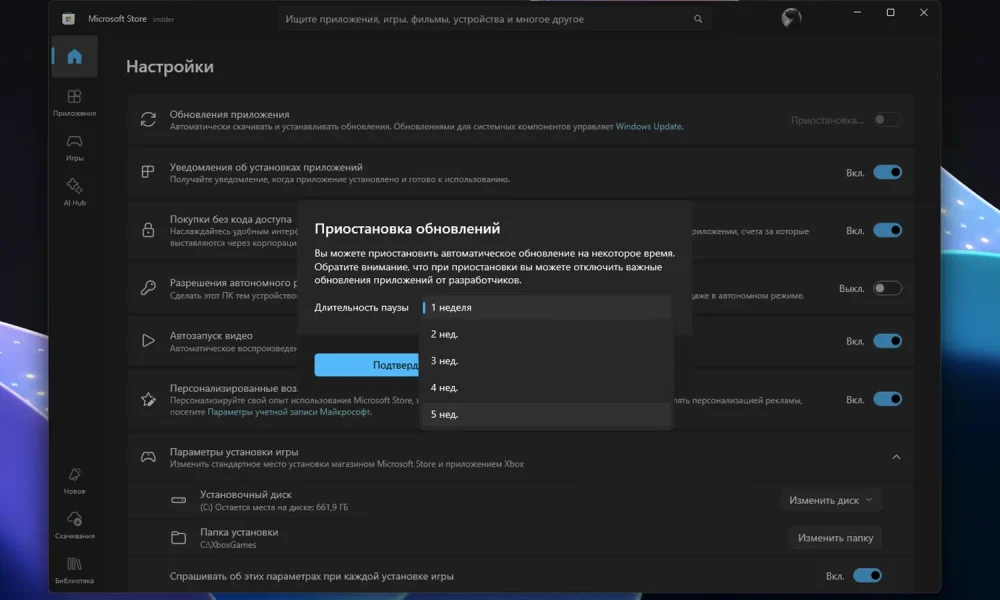Viewport: 1000px width, 600px height.
Task: Click the lock icon for purchases
Action: pyautogui.click(x=148, y=230)
